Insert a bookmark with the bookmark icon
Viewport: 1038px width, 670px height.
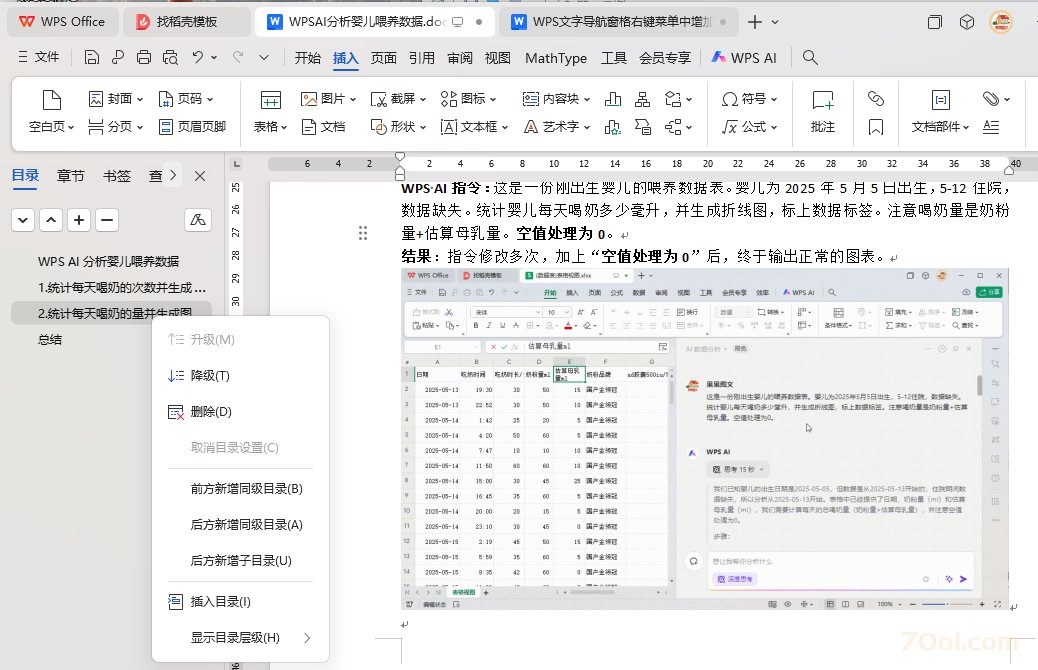pyautogui.click(x=877, y=128)
